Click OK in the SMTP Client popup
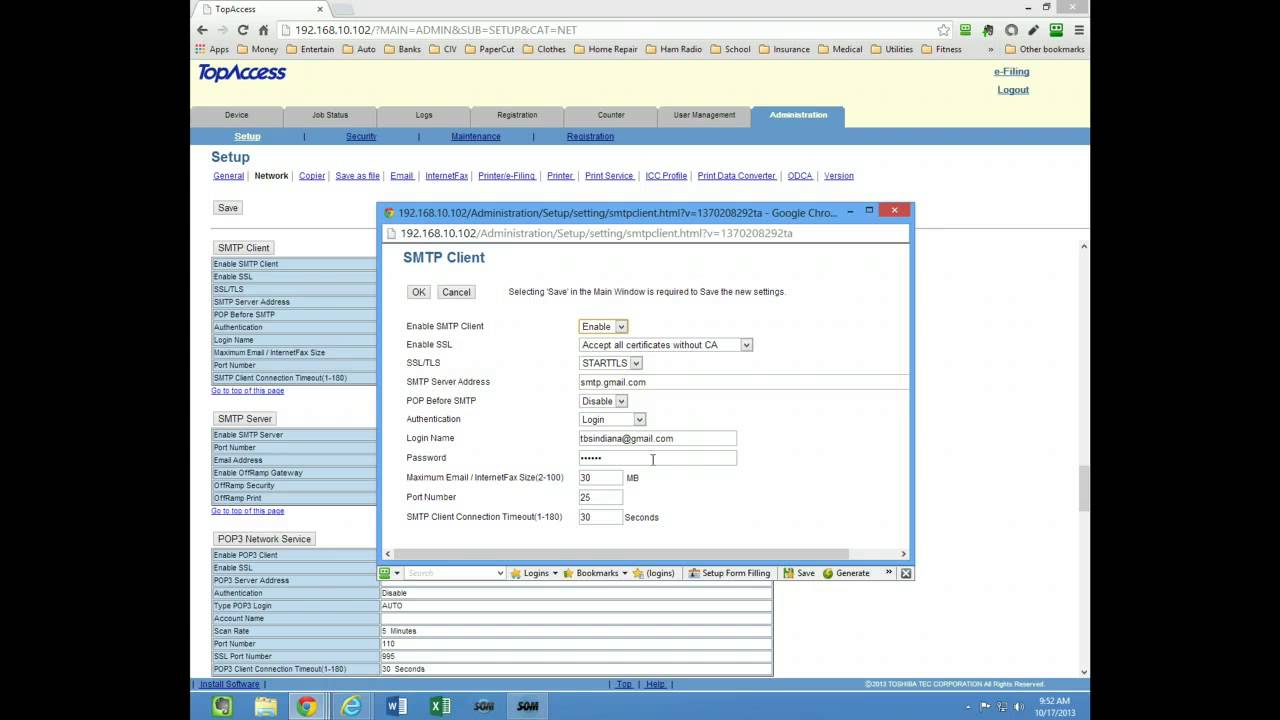Image resolution: width=1280 pixels, height=720 pixels. tap(418, 292)
